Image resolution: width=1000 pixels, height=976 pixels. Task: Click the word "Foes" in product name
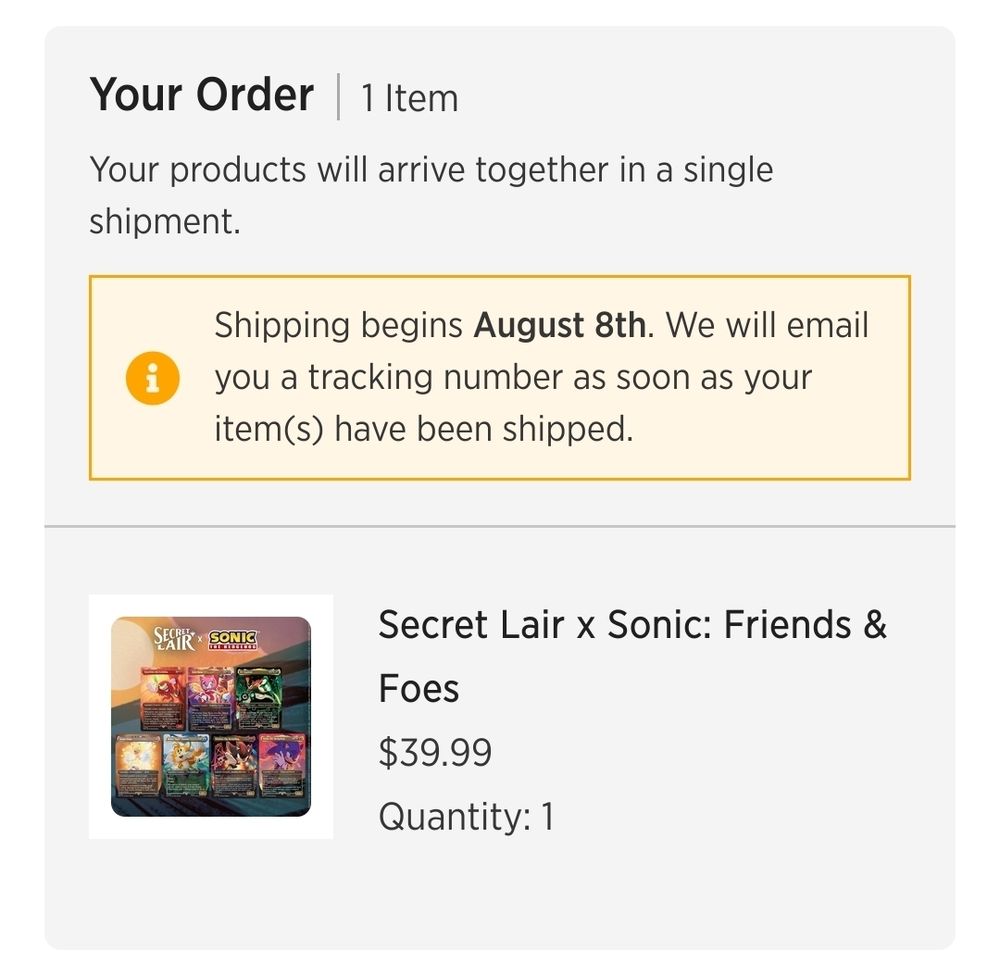(419, 689)
